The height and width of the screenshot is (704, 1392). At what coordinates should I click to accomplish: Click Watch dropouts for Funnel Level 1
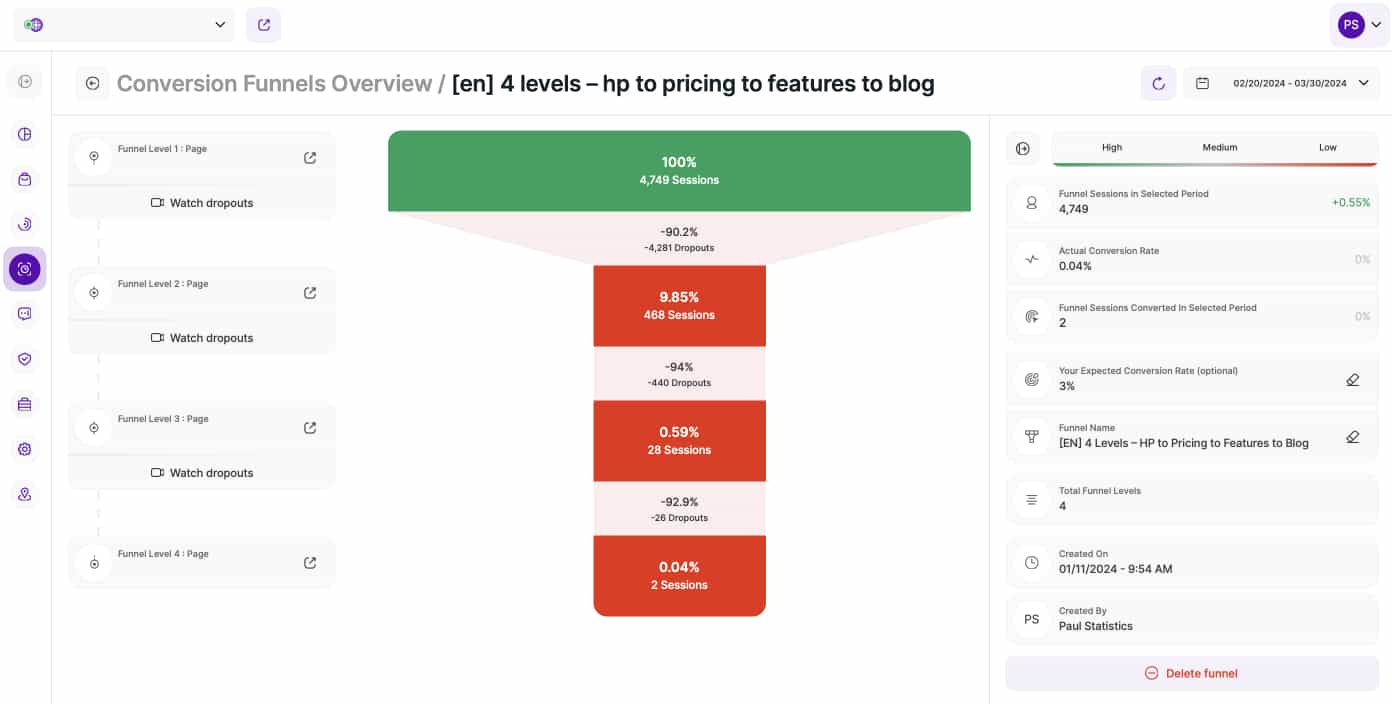(202, 203)
